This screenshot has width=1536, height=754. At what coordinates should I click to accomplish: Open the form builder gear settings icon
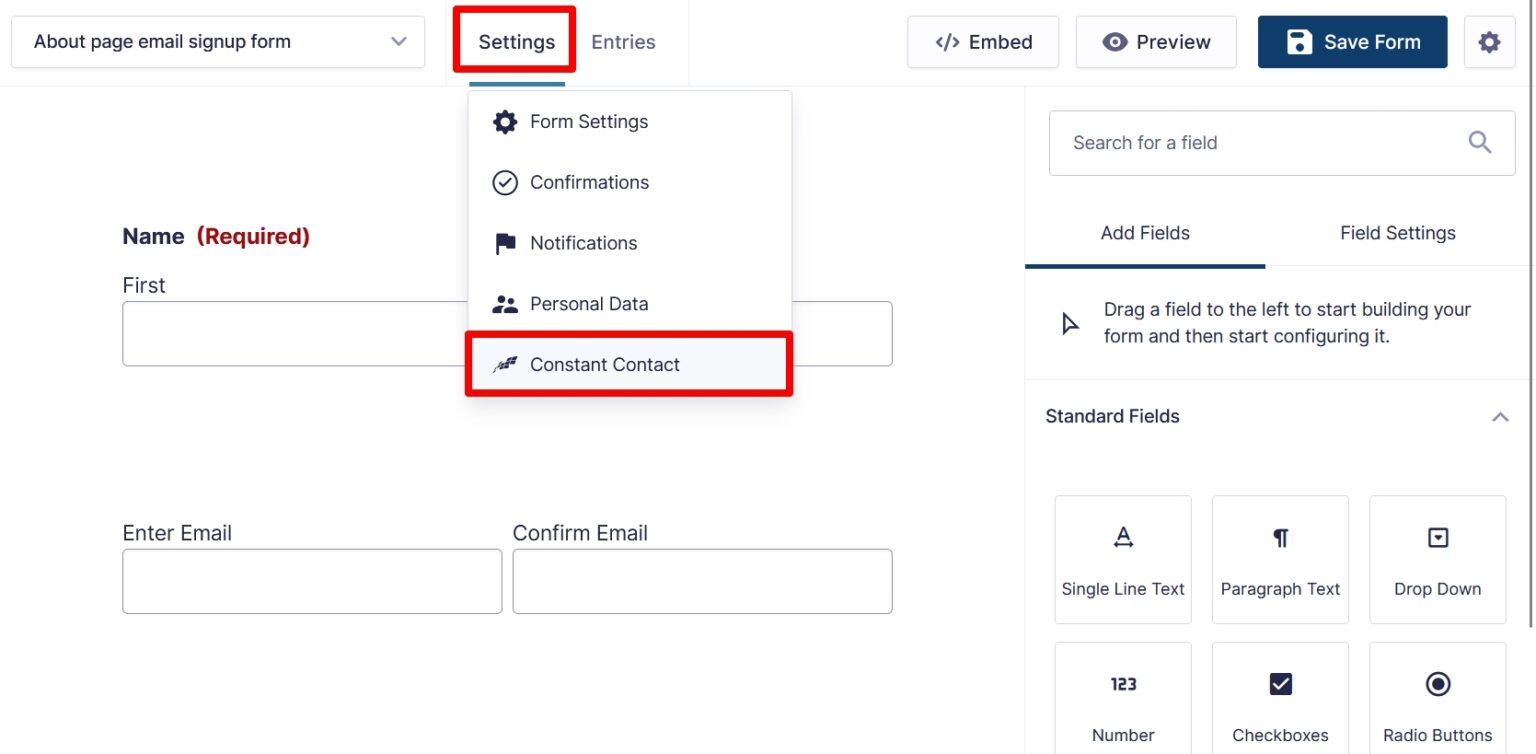click(x=1489, y=41)
